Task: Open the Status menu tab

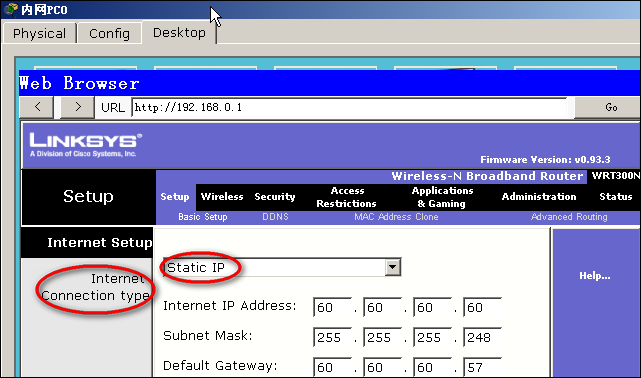Action: point(616,197)
